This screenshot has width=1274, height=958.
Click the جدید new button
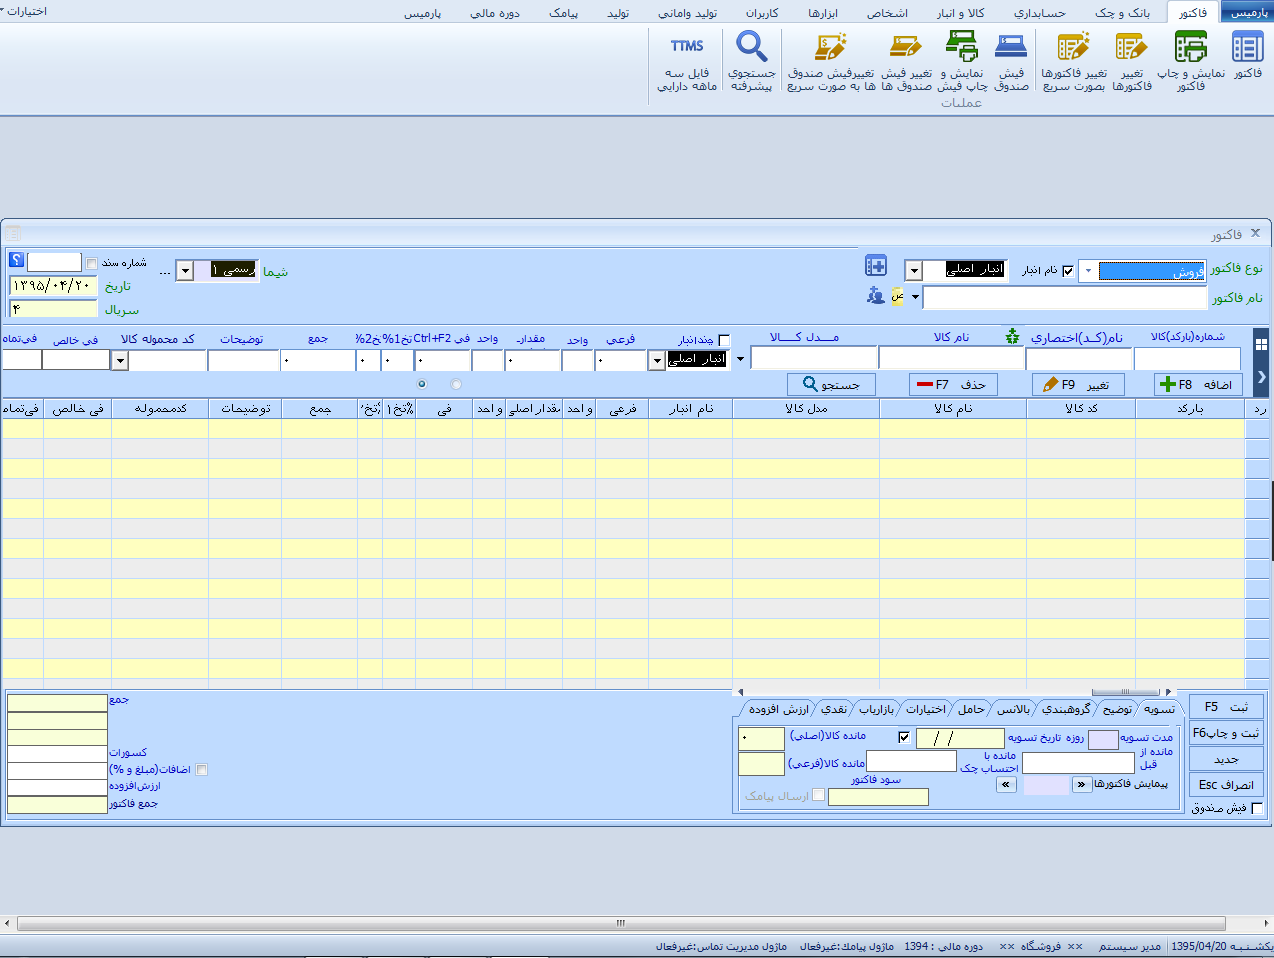(1226, 759)
